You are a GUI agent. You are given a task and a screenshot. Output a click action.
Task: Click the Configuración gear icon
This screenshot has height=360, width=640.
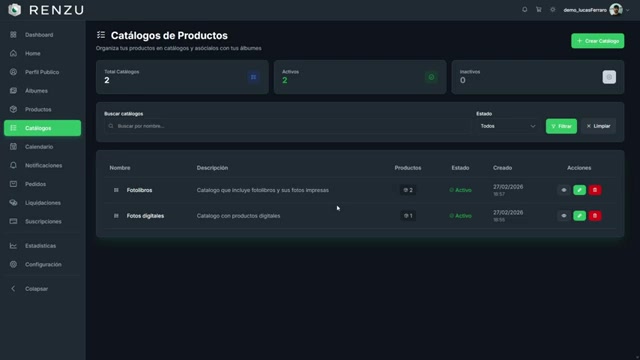click(x=13, y=264)
